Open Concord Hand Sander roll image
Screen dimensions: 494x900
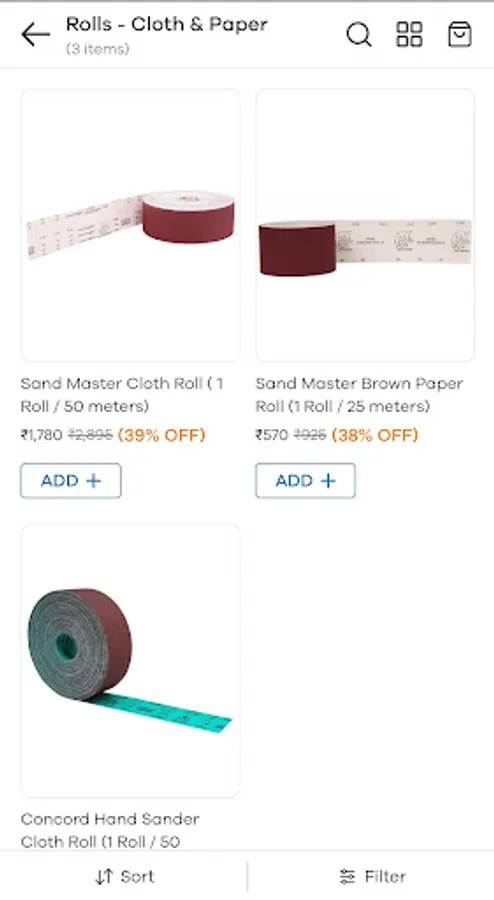130,660
